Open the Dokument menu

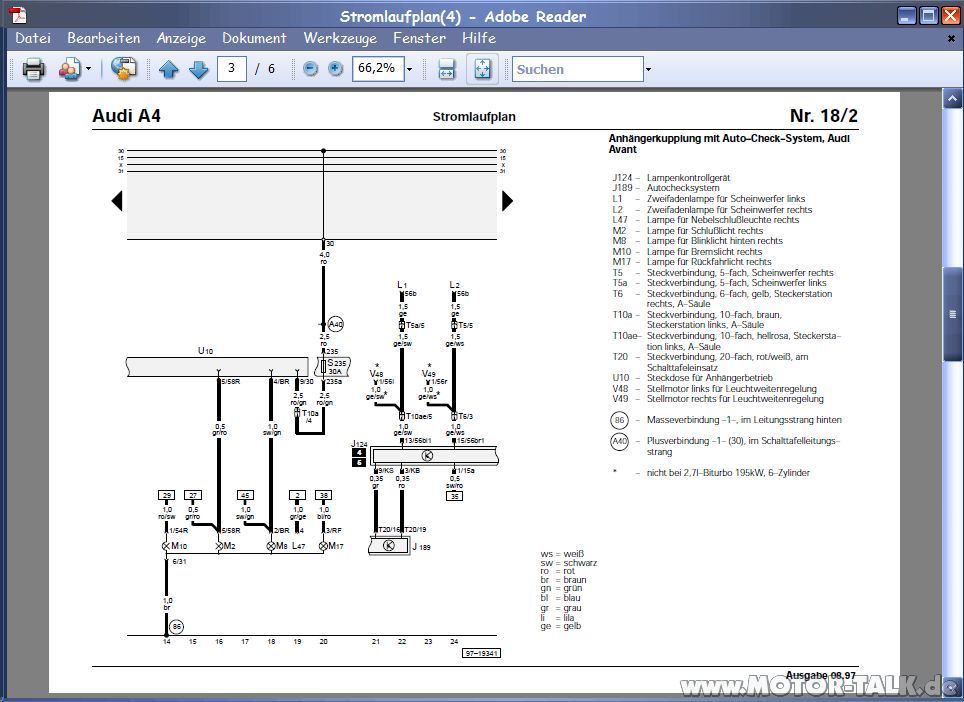click(x=255, y=38)
